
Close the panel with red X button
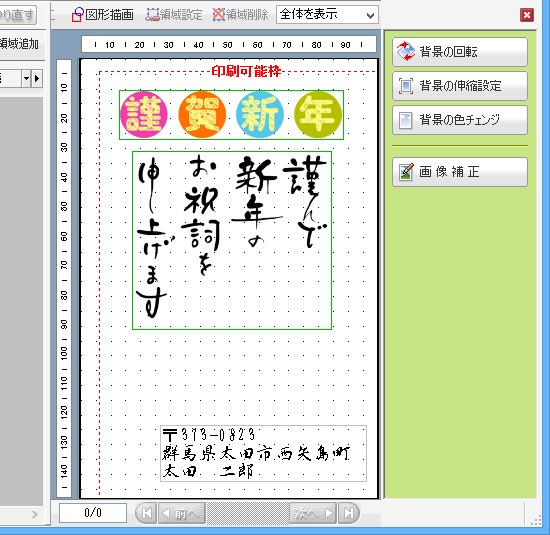coord(527,15)
